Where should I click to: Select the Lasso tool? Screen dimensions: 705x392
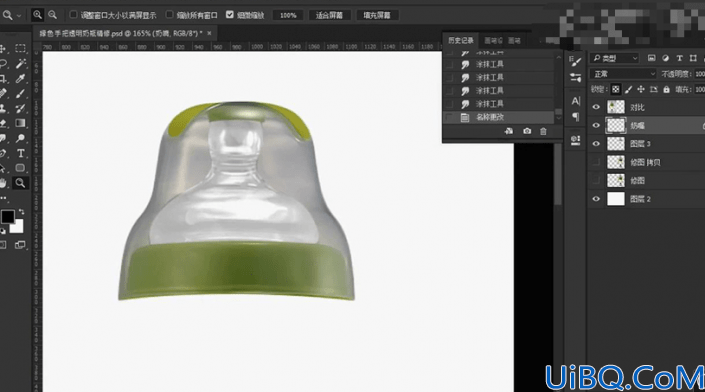[3, 64]
